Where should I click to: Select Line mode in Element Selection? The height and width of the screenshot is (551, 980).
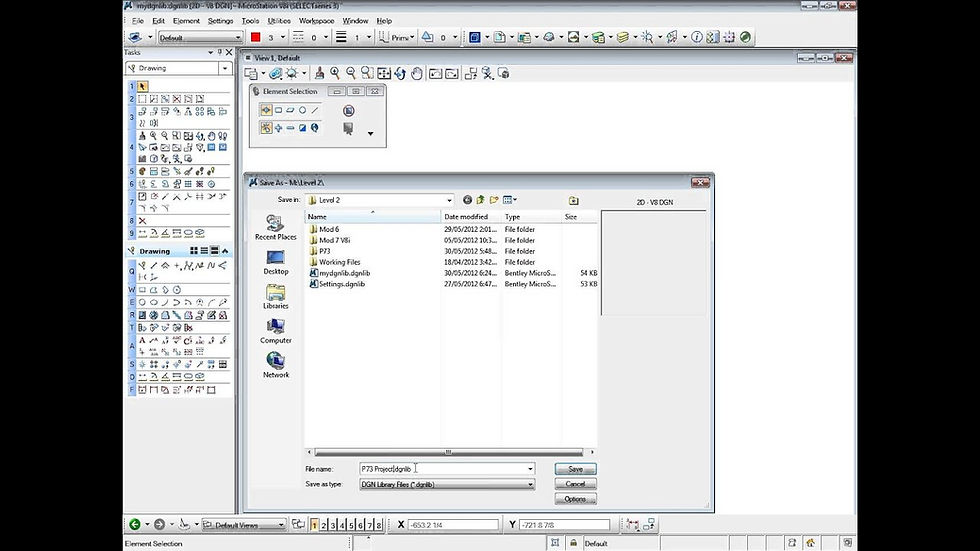point(314,111)
